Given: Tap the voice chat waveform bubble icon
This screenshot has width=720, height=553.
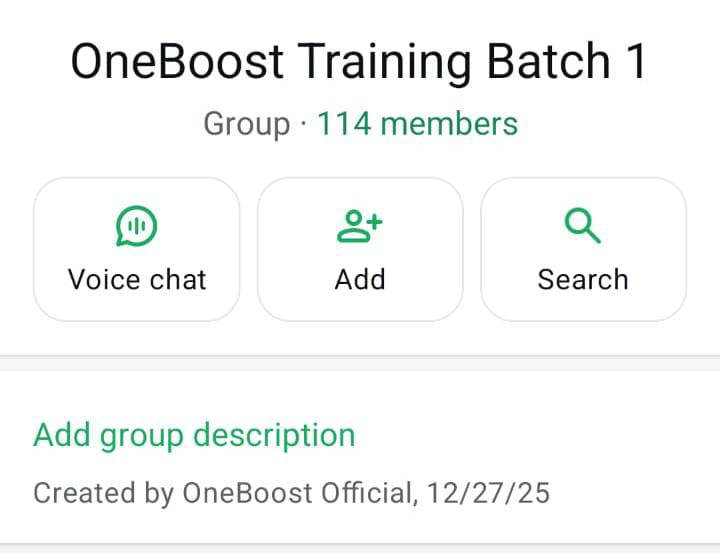Looking at the screenshot, I should coord(136,226).
